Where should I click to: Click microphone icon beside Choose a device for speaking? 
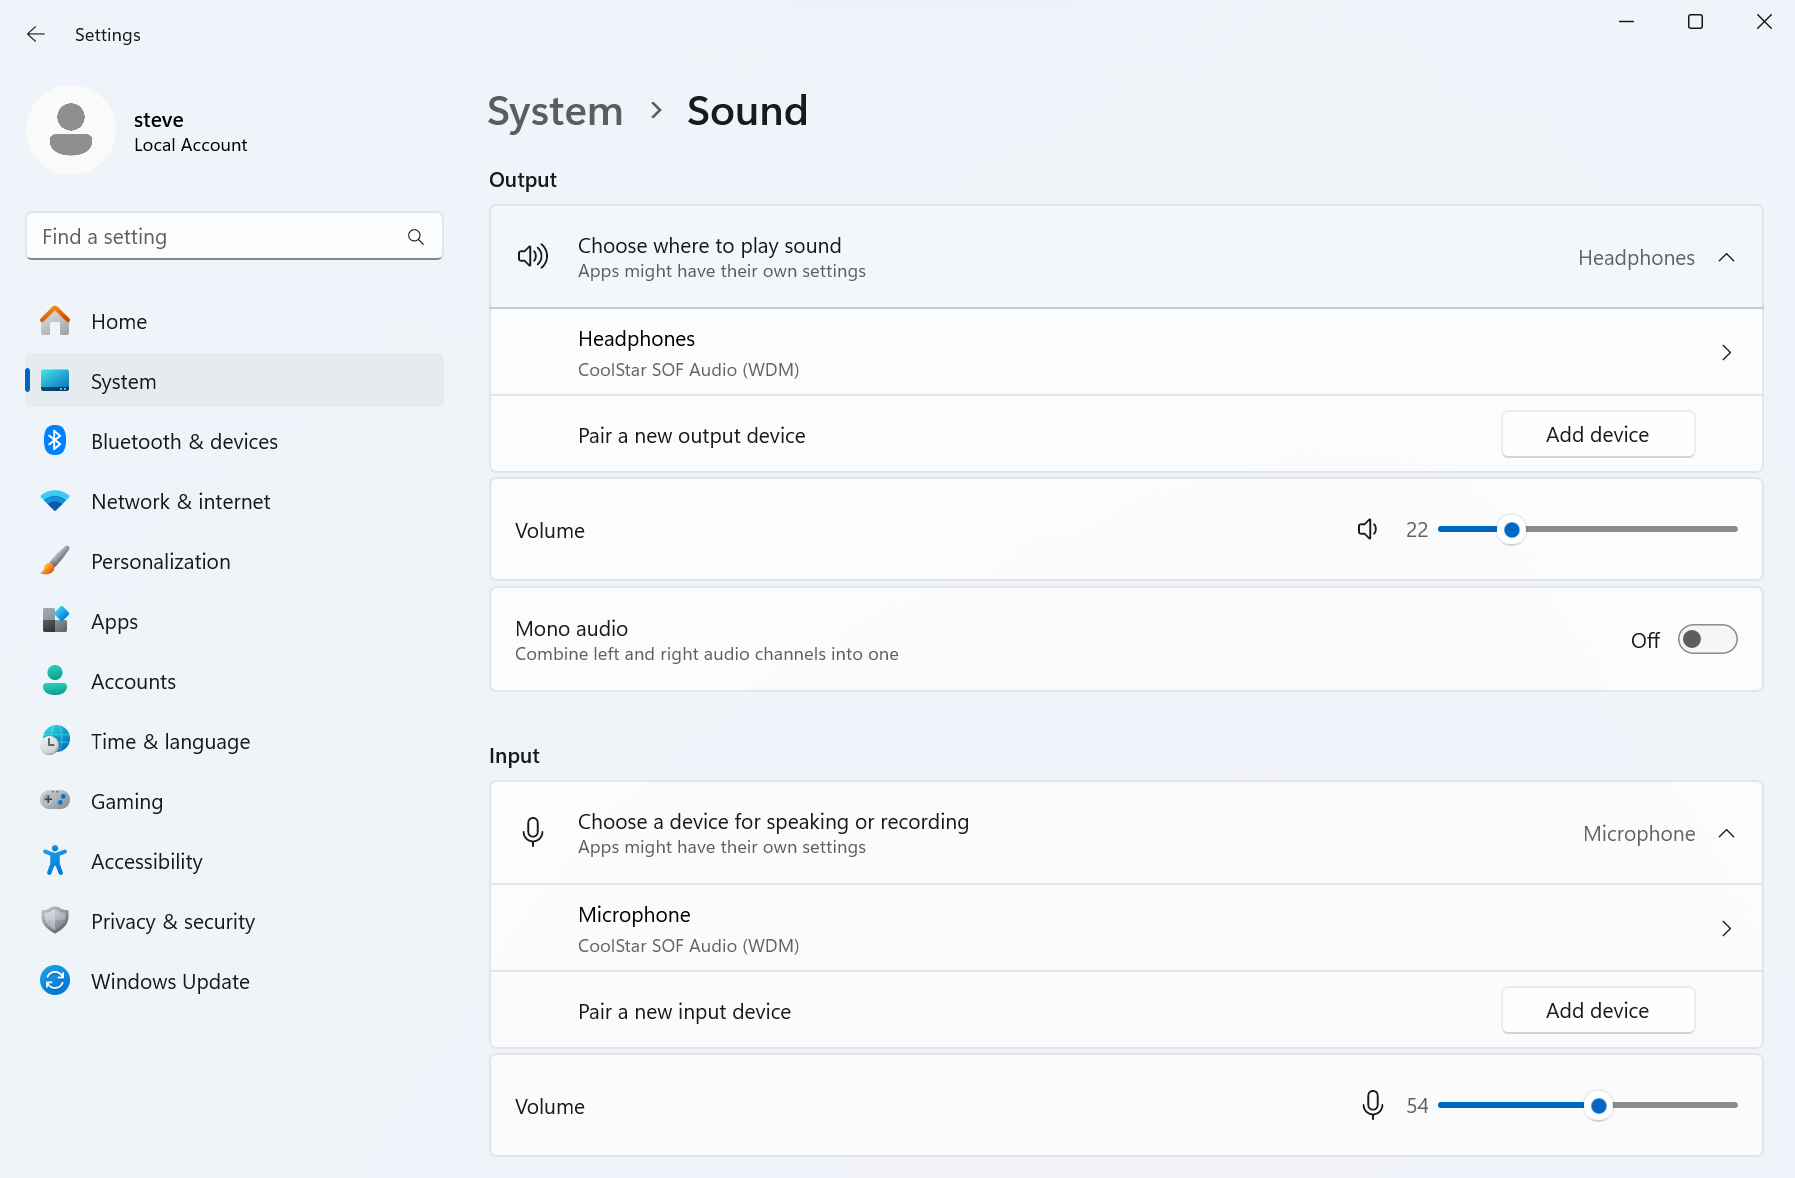[533, 832]
